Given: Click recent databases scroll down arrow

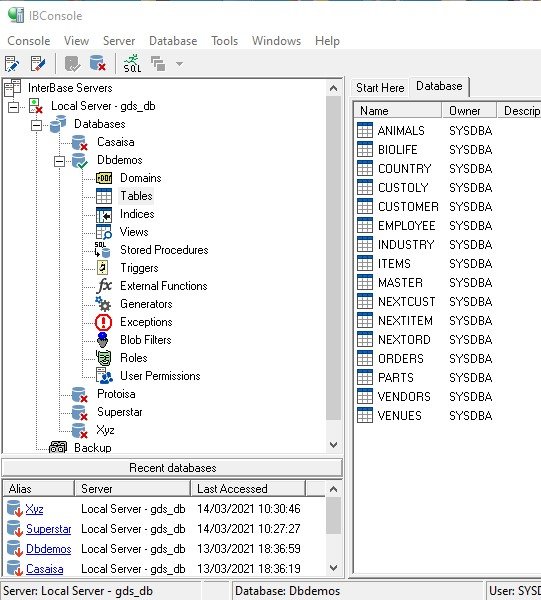Looking at the screenshot, I should pos(333,567).
